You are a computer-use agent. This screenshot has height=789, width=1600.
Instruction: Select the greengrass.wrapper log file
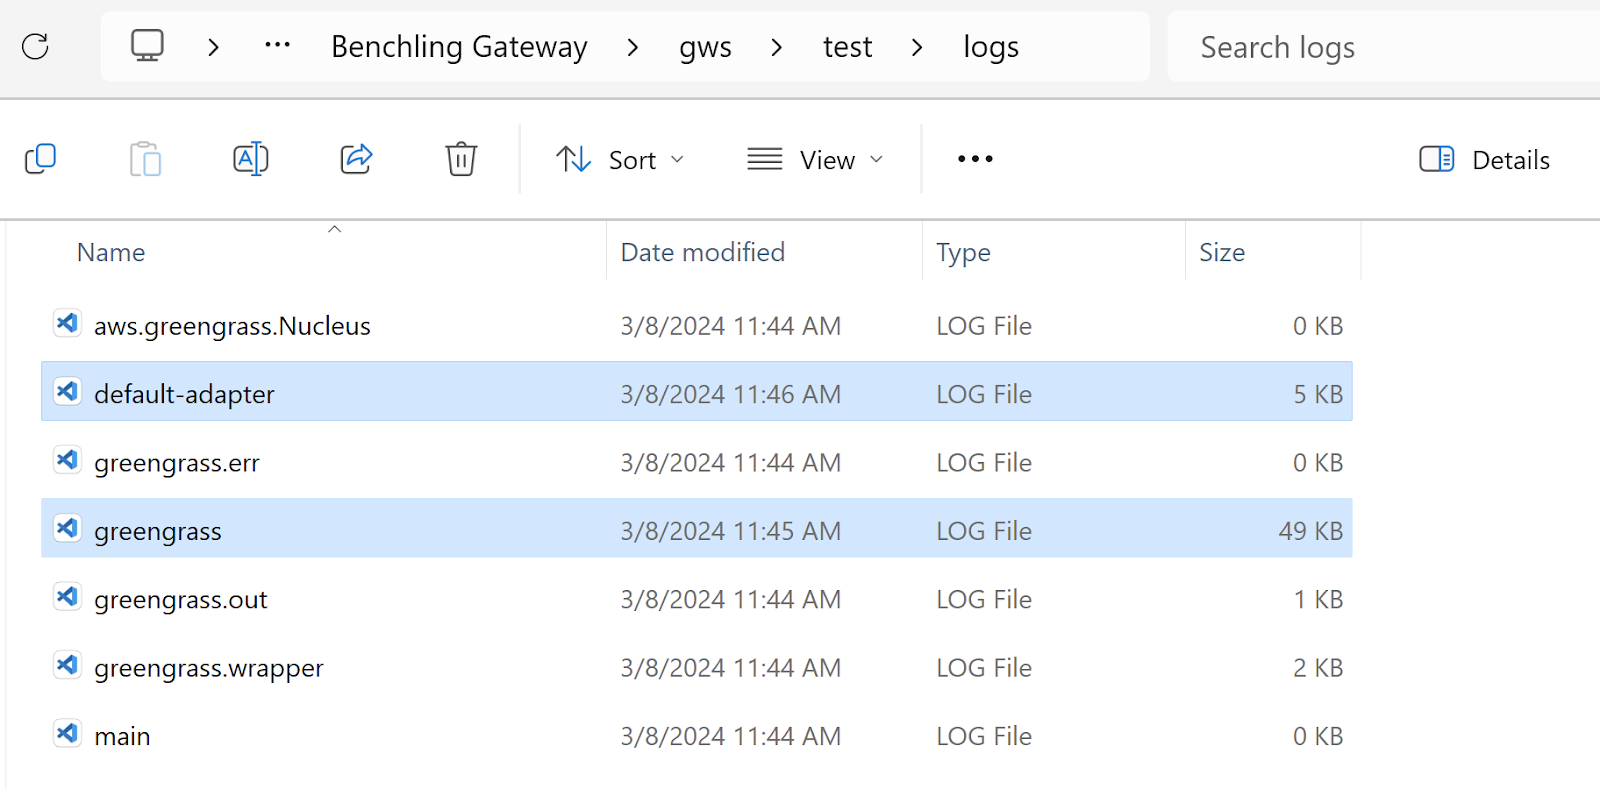(x=209, y=668)
